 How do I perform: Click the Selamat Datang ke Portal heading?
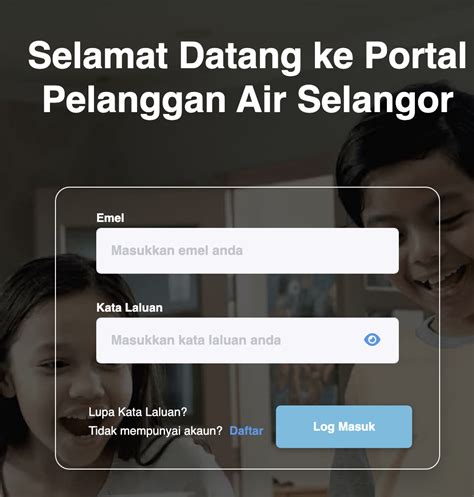pyautogui.click(x=247, y=55)
